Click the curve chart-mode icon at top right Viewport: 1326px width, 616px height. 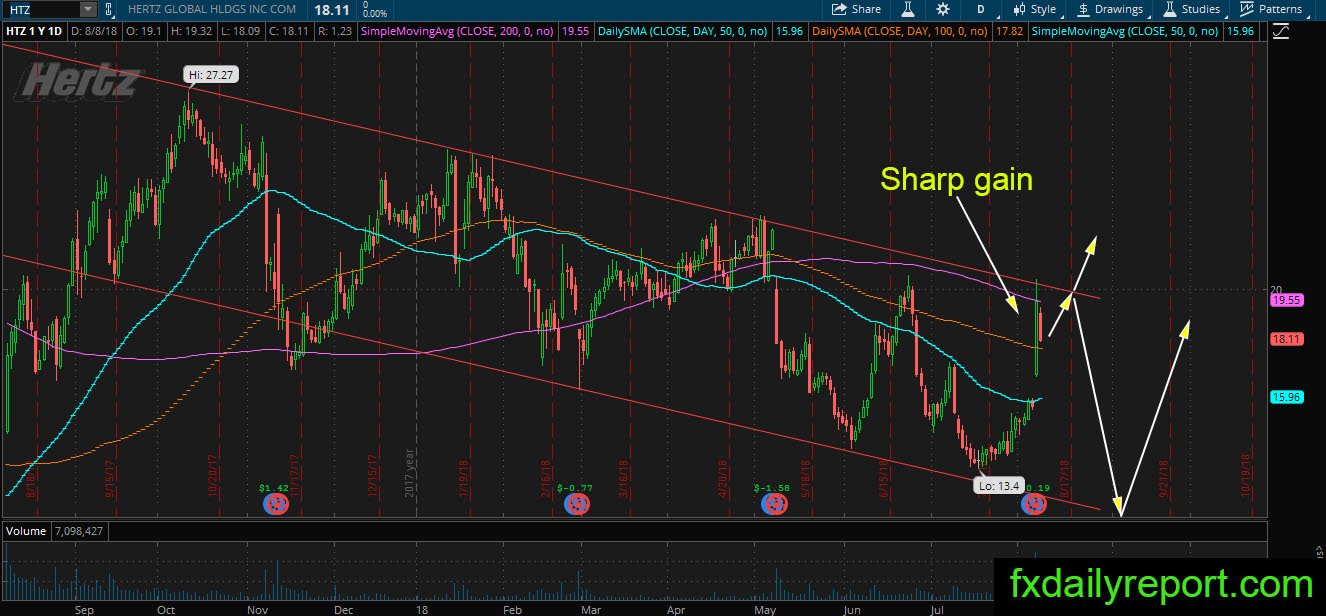tap(1283, 32)
